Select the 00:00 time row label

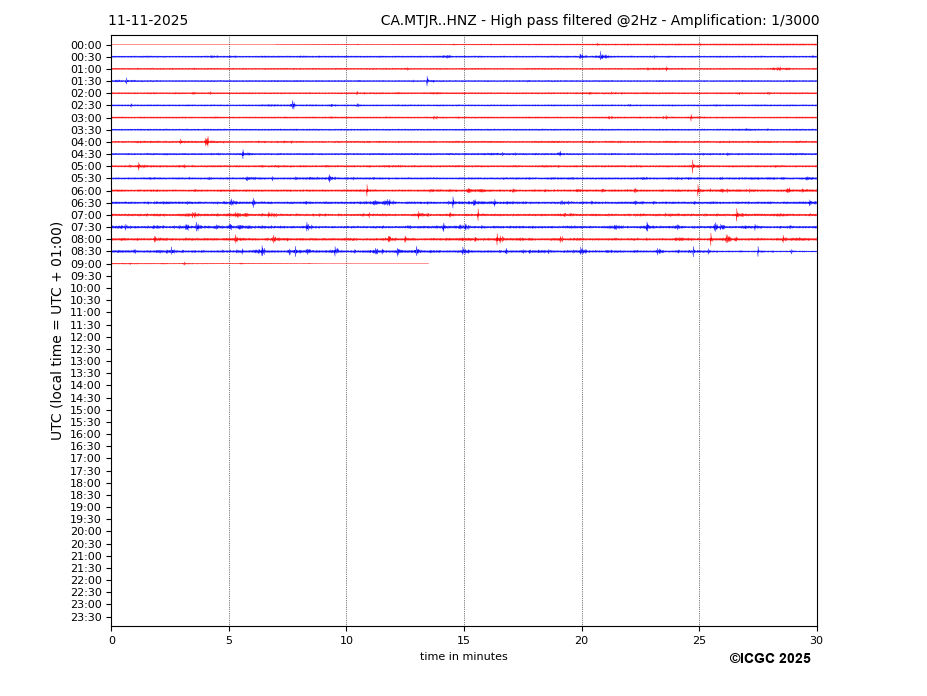(x=86, y=45)
